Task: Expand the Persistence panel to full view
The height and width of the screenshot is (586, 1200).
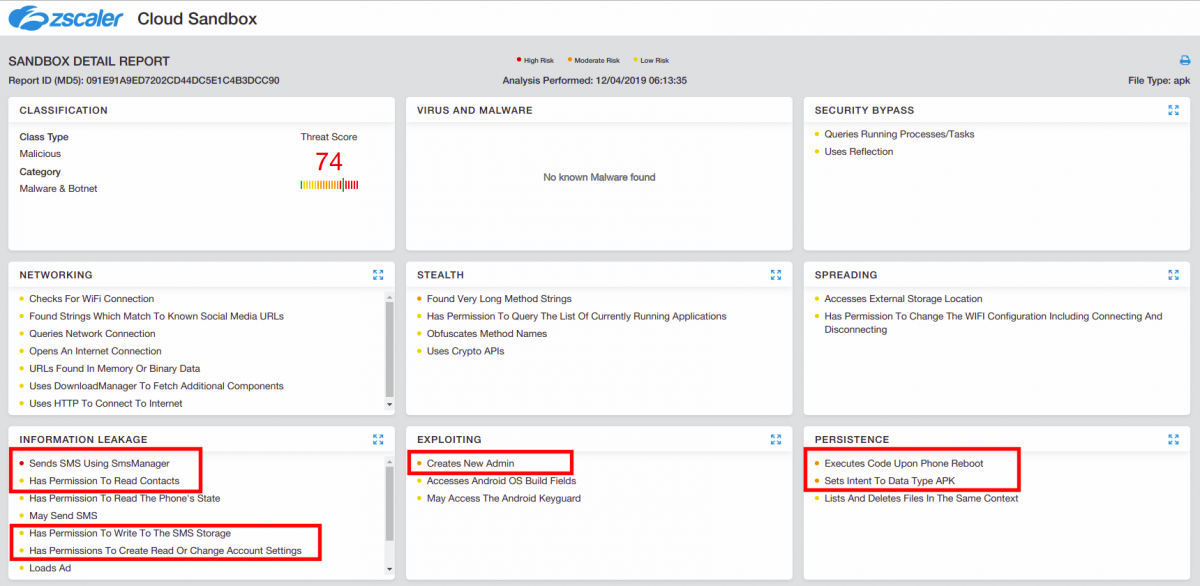Action: tap(1173, 439)
